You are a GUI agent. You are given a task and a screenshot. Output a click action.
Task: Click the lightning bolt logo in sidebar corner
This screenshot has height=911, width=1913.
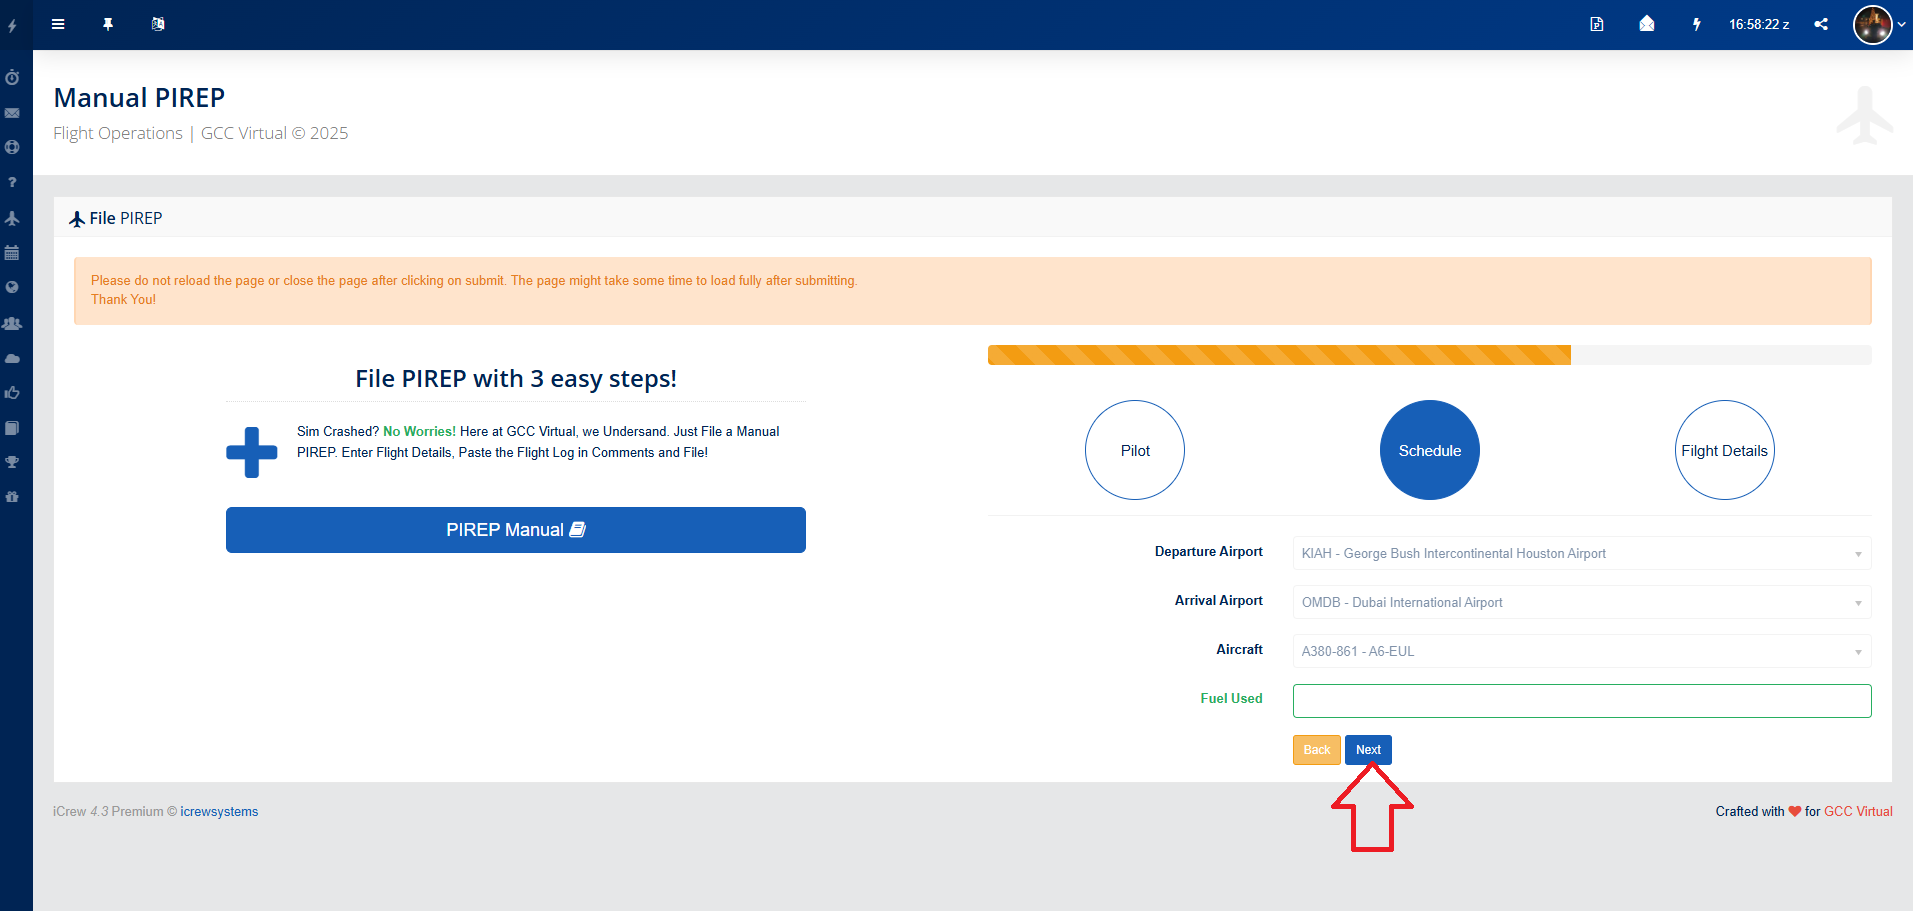[x=12, y=26]
